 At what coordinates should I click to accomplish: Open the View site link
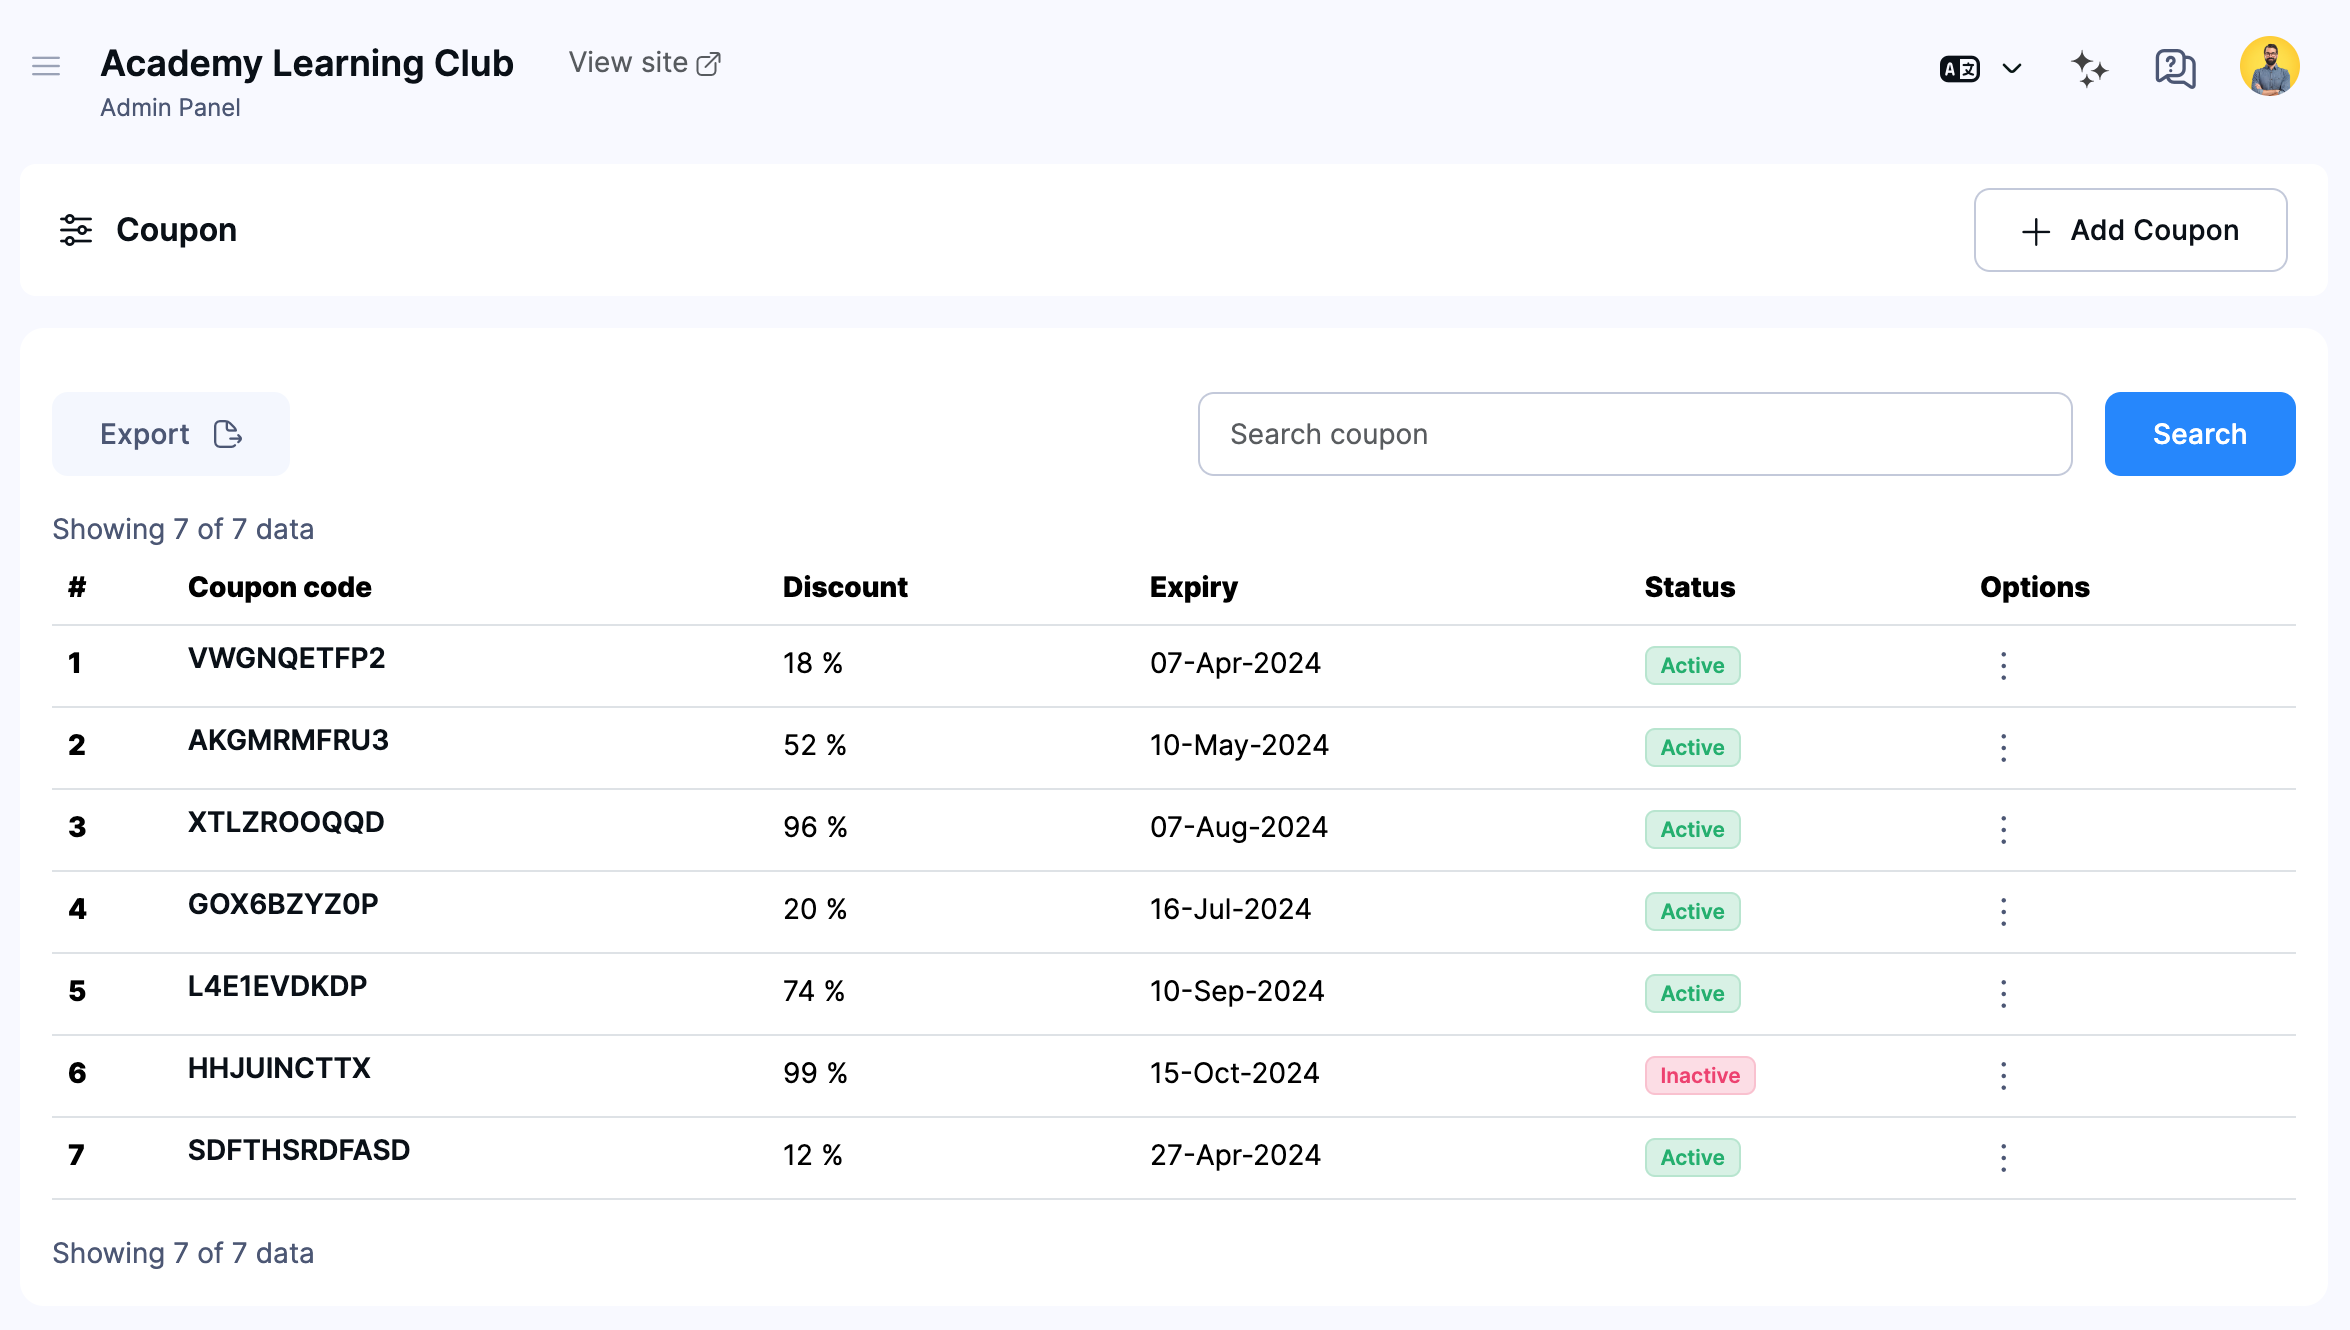[x=630, y=61]
